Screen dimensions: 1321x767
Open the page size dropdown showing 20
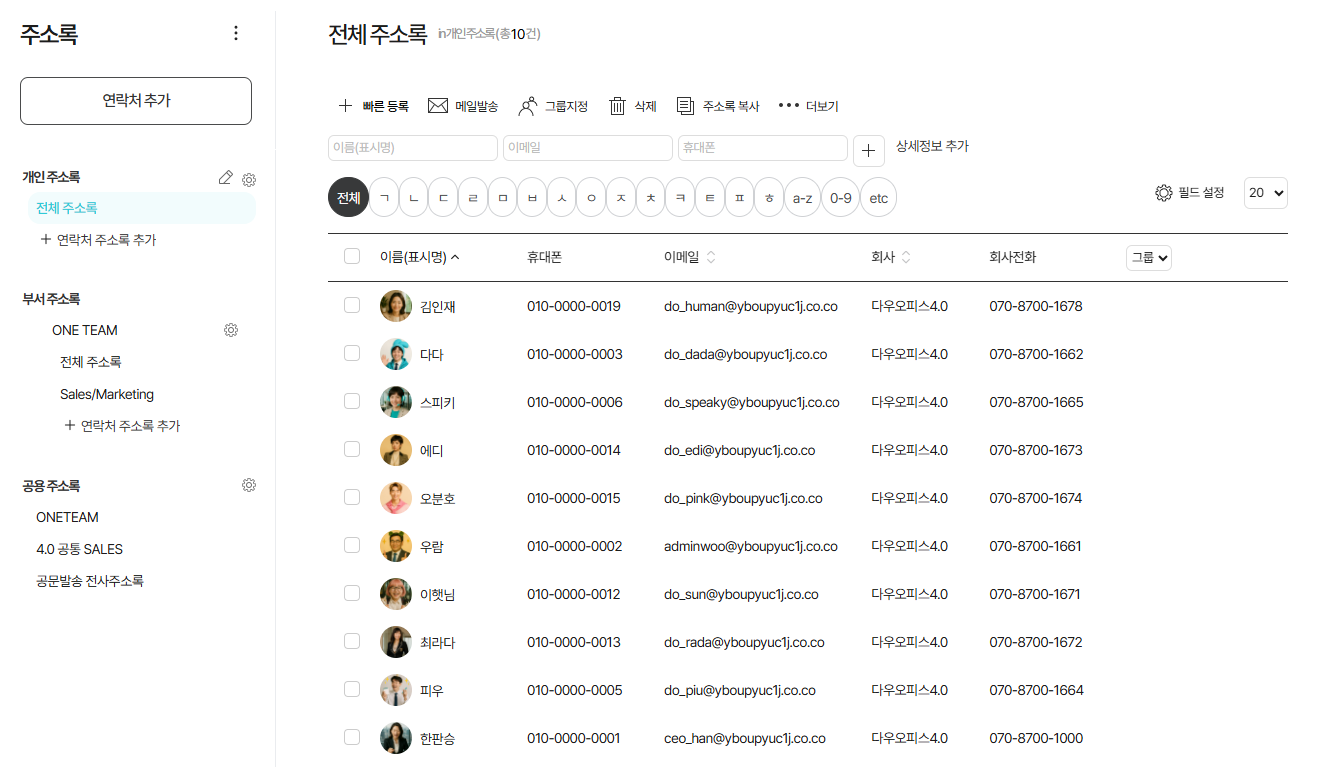coord(1265,193)
